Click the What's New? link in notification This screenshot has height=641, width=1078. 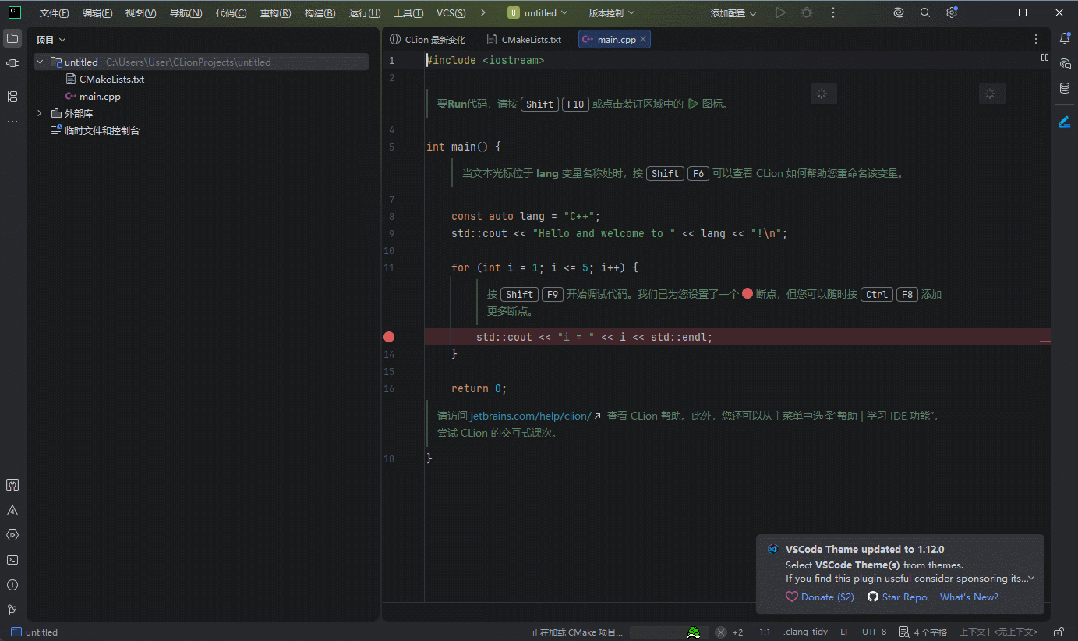968,597
